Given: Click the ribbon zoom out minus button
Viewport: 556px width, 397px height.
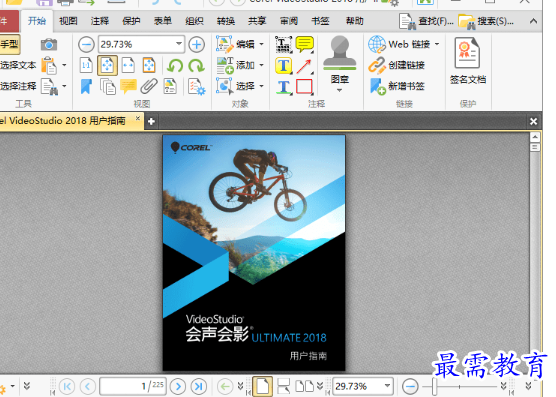Looking at the screenshot, I should 86,45.
